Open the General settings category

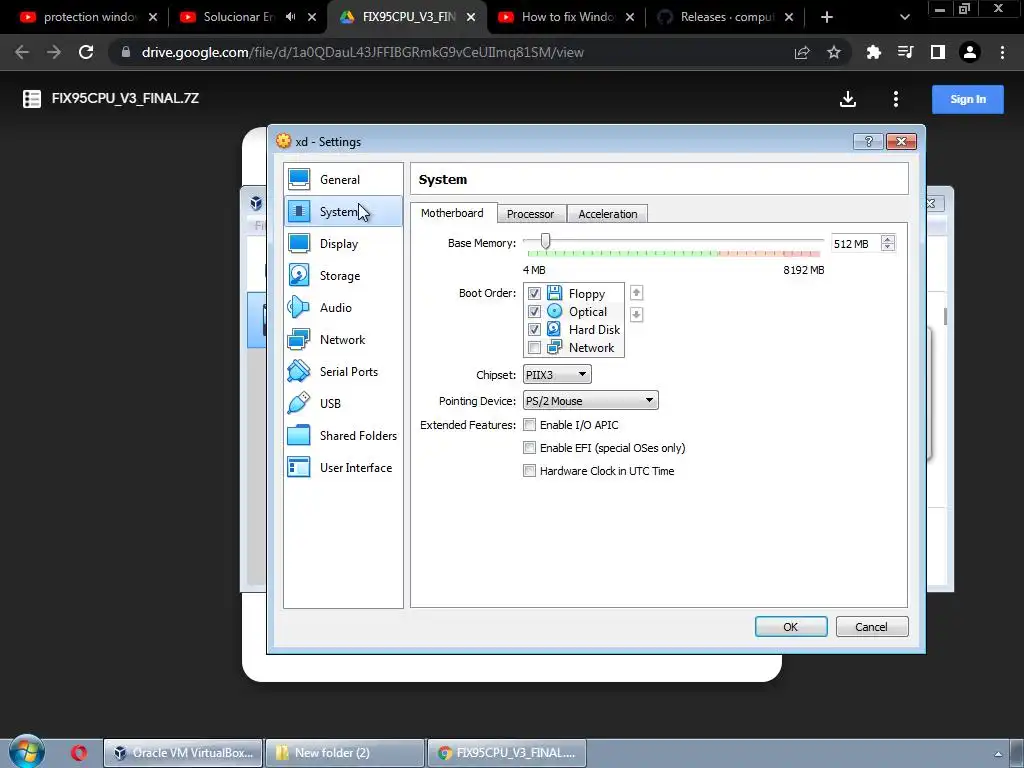(x=343, y=180)
